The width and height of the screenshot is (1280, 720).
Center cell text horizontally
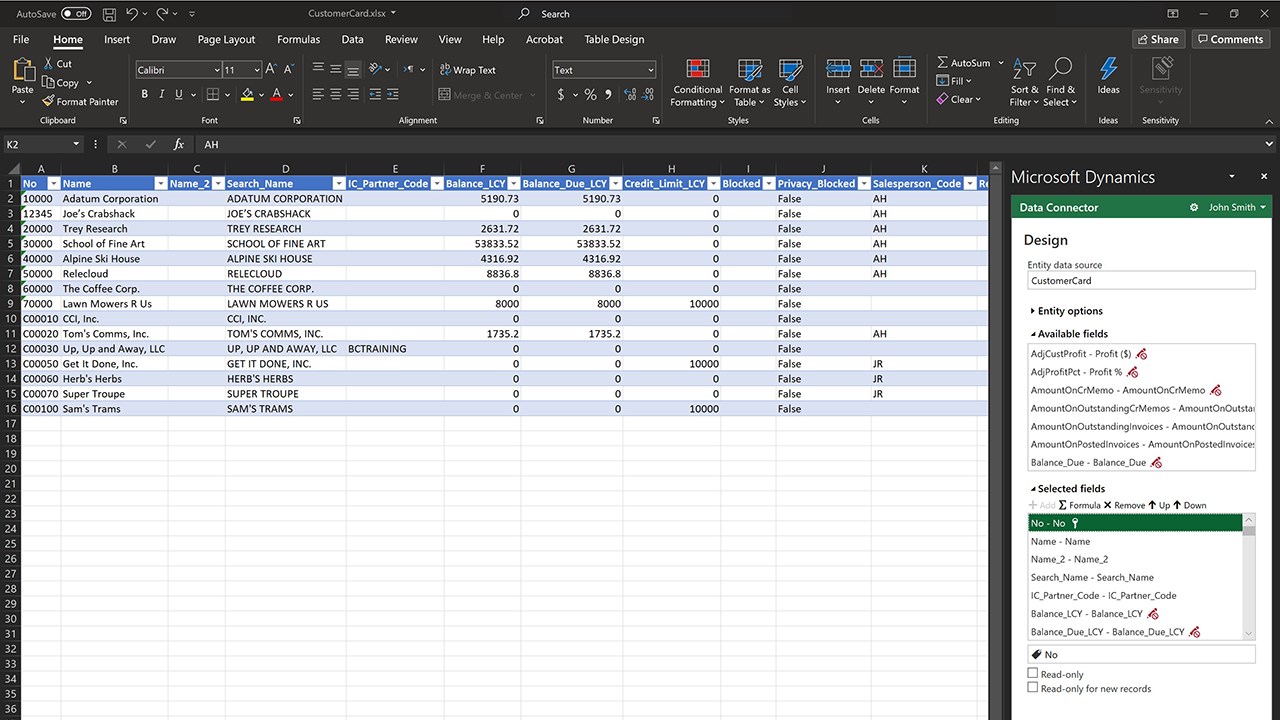tap(335, 94)
